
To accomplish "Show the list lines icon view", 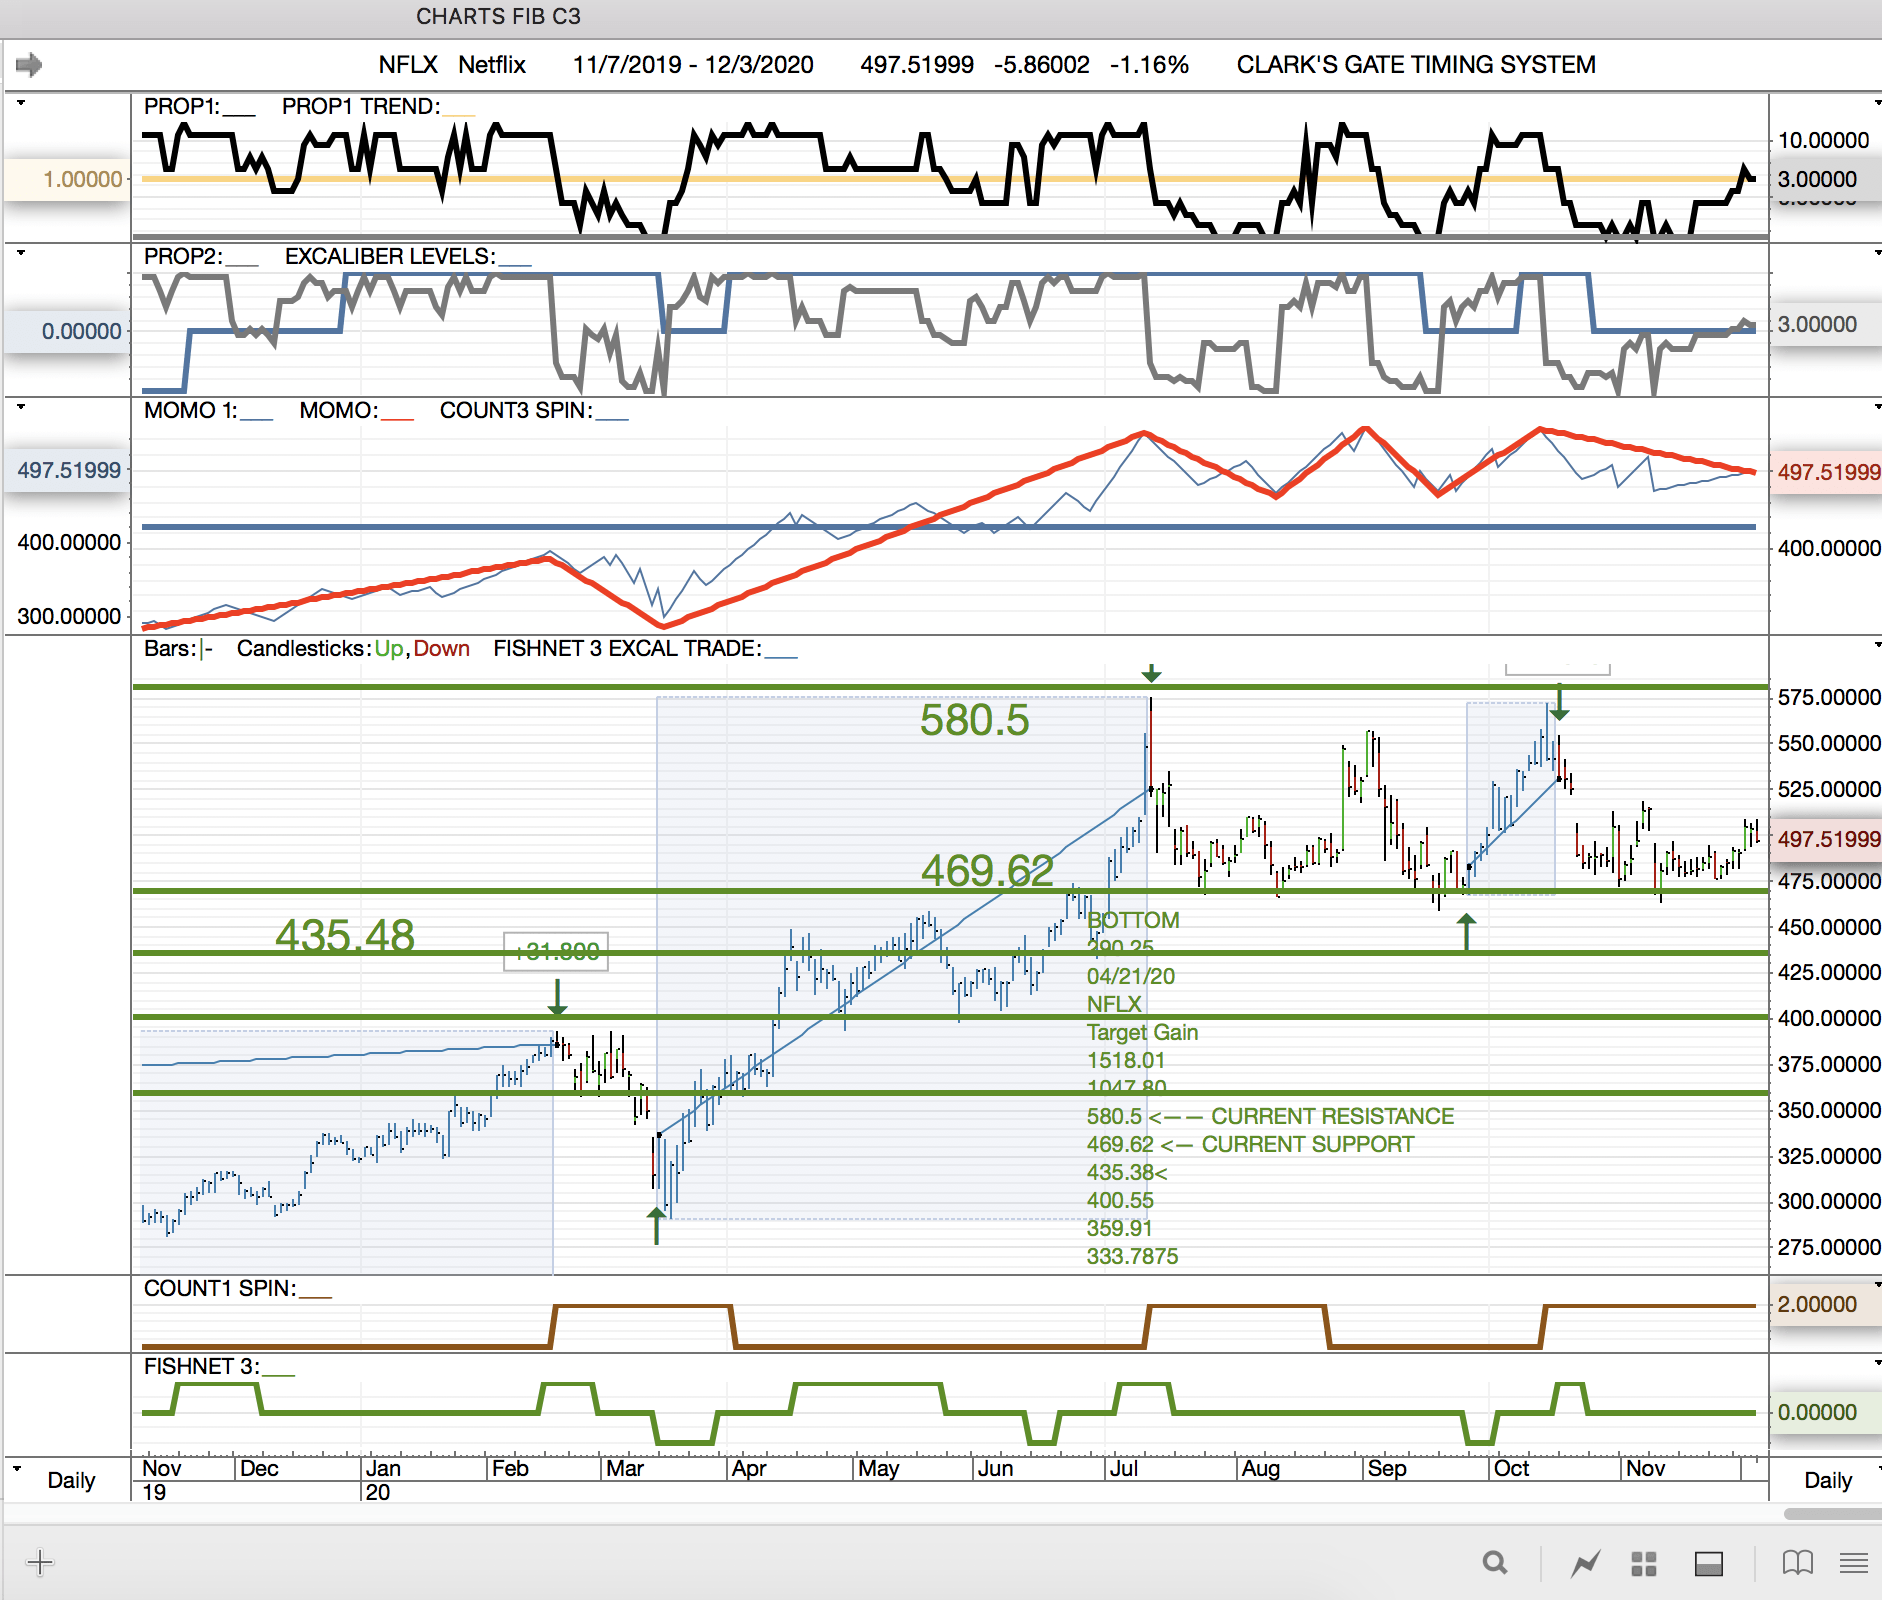I will pyautogui.click(x=1854, y=1563).
